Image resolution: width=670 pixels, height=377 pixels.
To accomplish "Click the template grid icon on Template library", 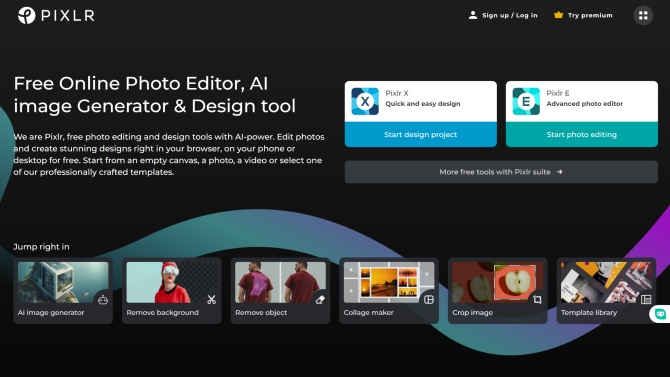I will pos(646,300).
